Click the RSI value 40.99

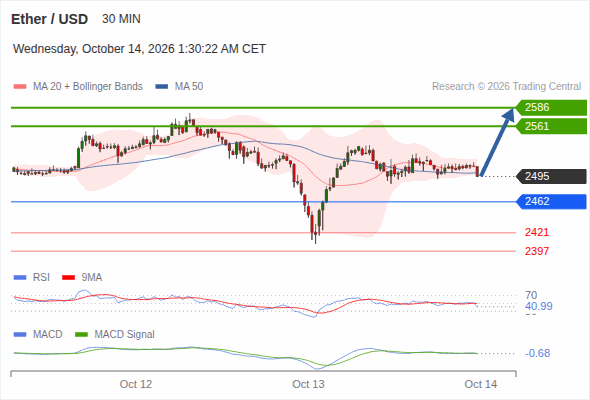tap(539, 306)
